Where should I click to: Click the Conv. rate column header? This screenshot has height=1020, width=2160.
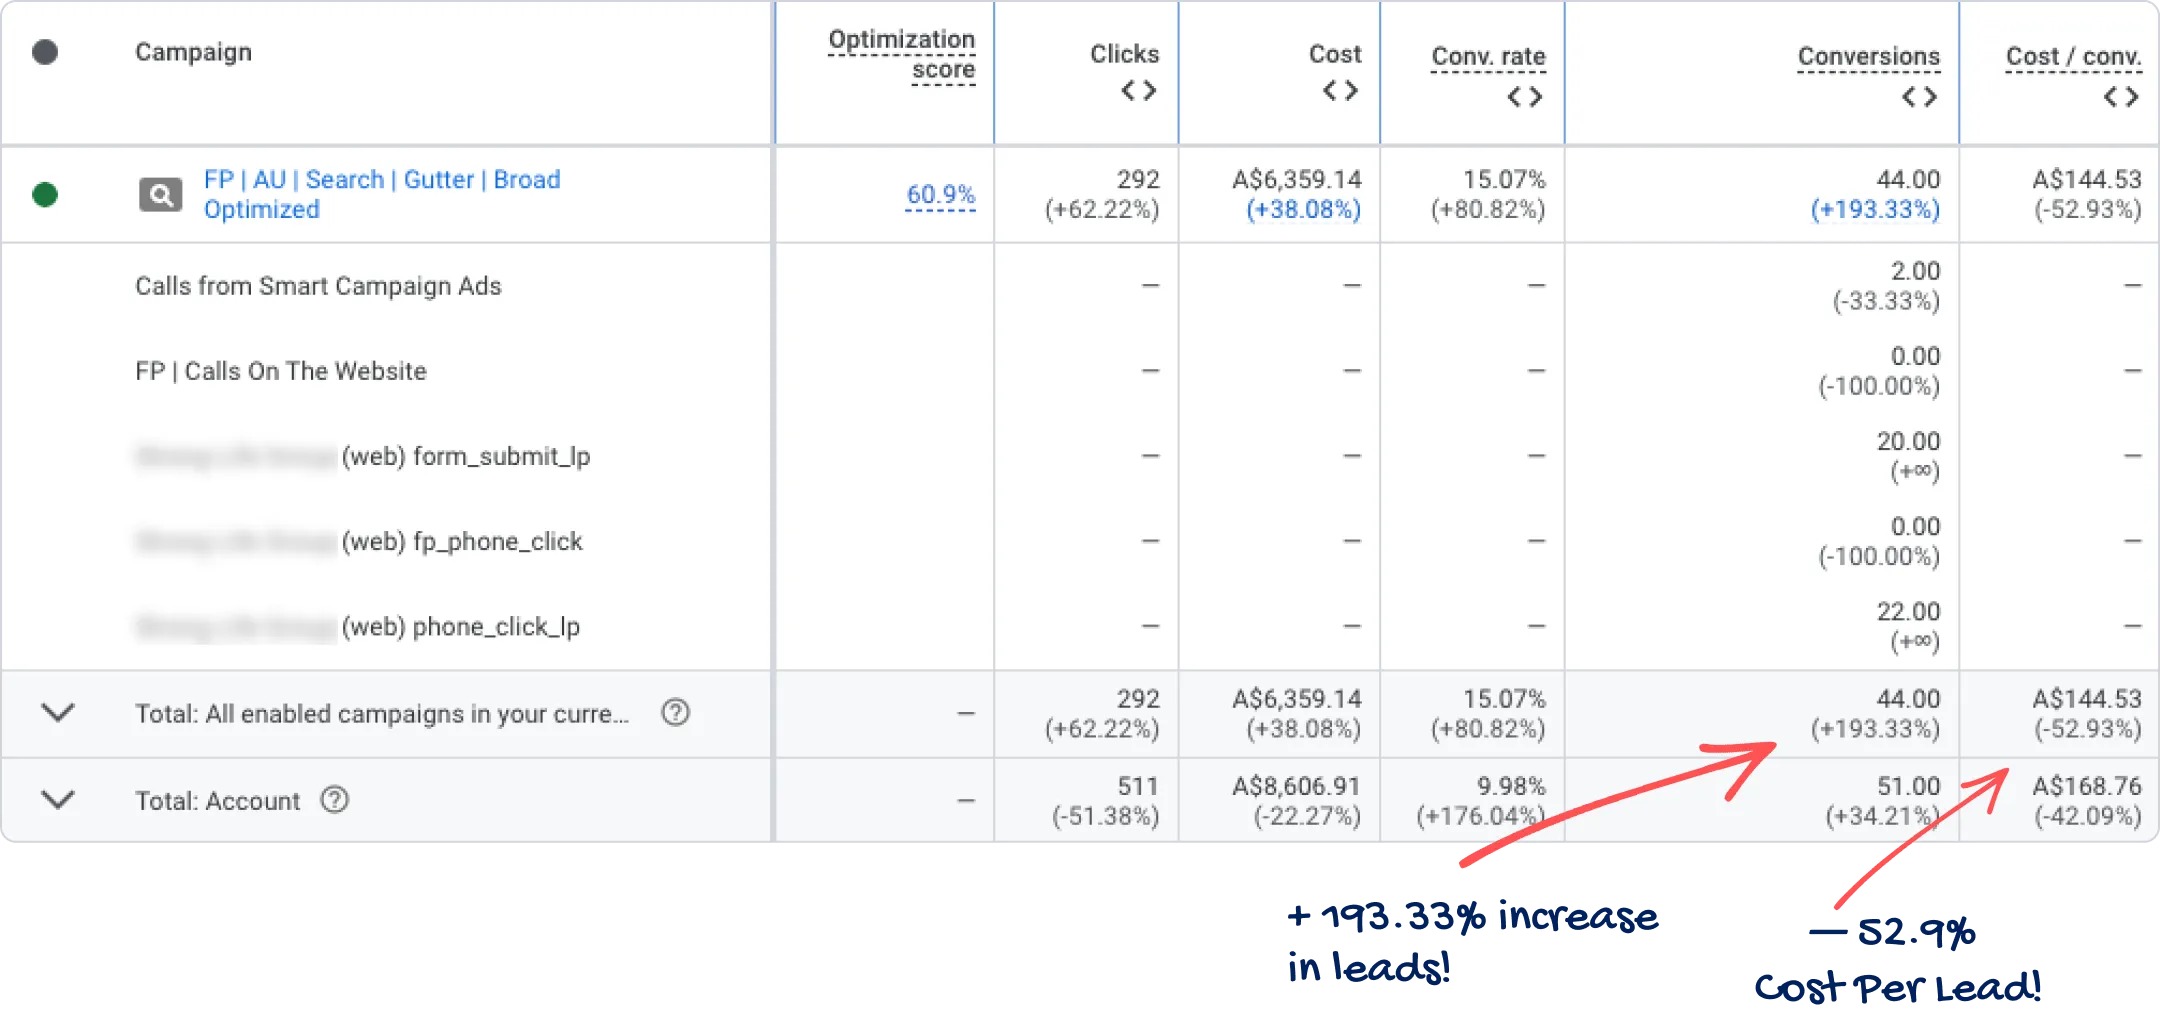[1488, 57]
